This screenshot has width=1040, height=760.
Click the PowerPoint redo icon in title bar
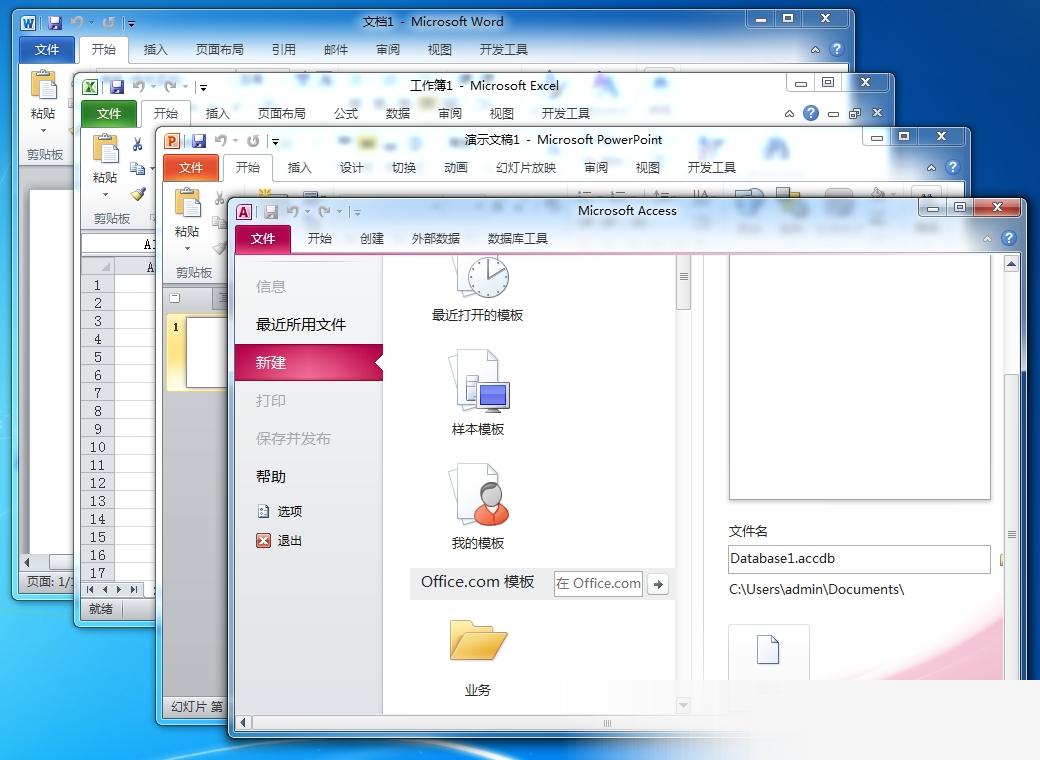point(253,141)
